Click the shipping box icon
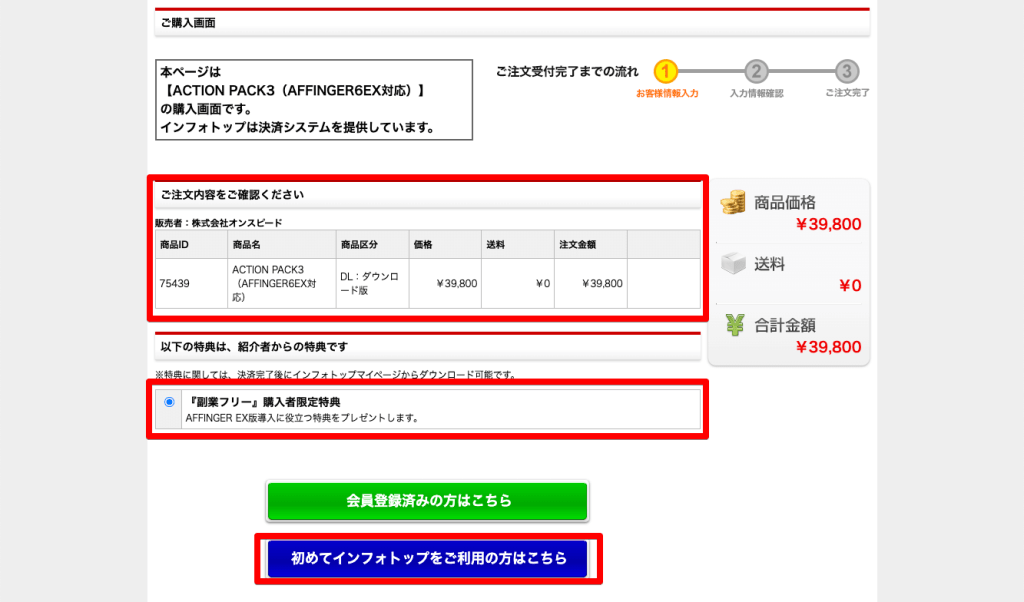1024x602 pixels. tap(733, 264)
